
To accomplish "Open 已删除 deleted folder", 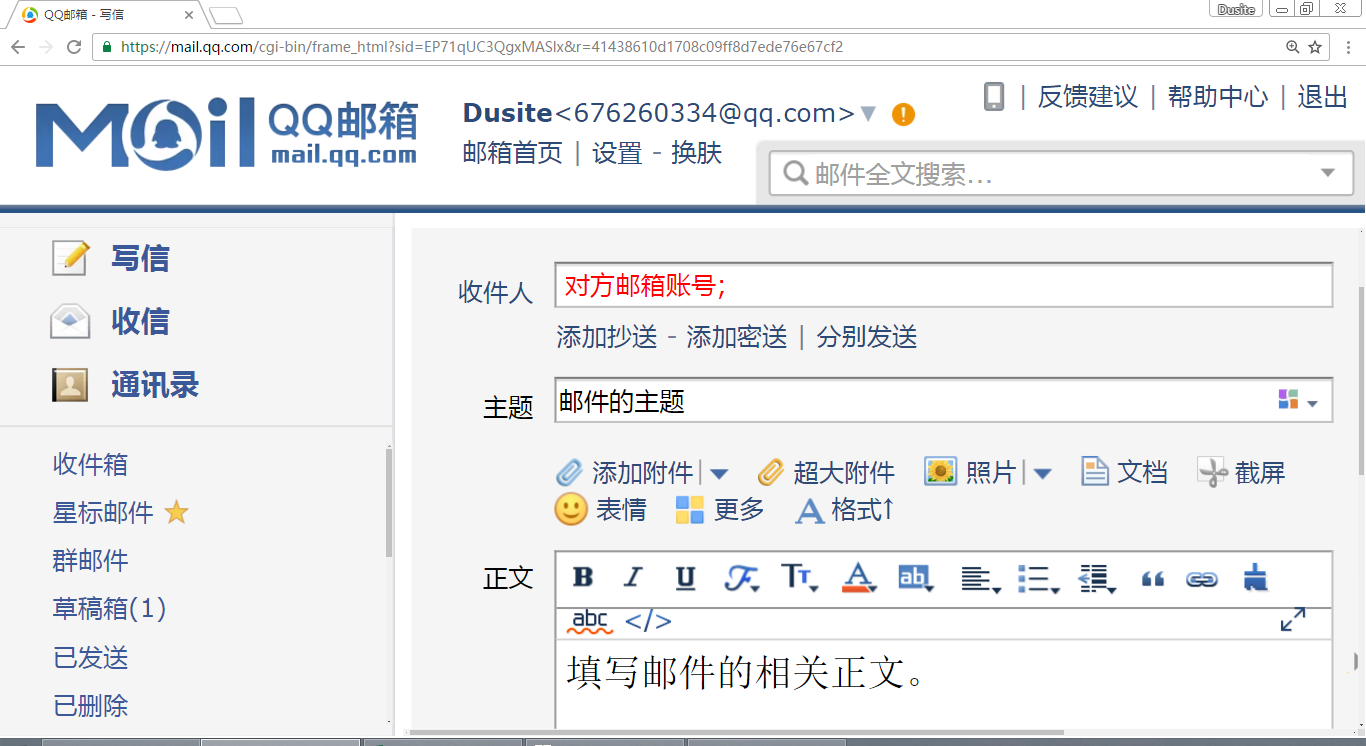I will (x=91, y=706).
